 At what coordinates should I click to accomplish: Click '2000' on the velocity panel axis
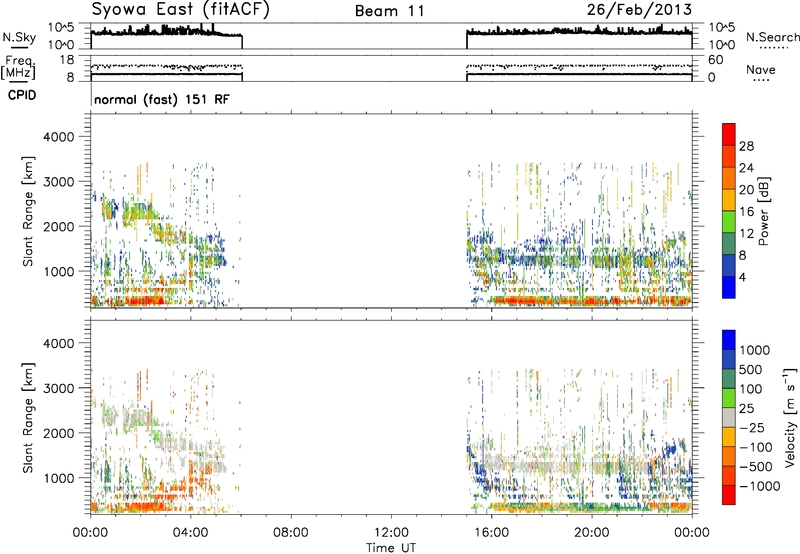58,433
